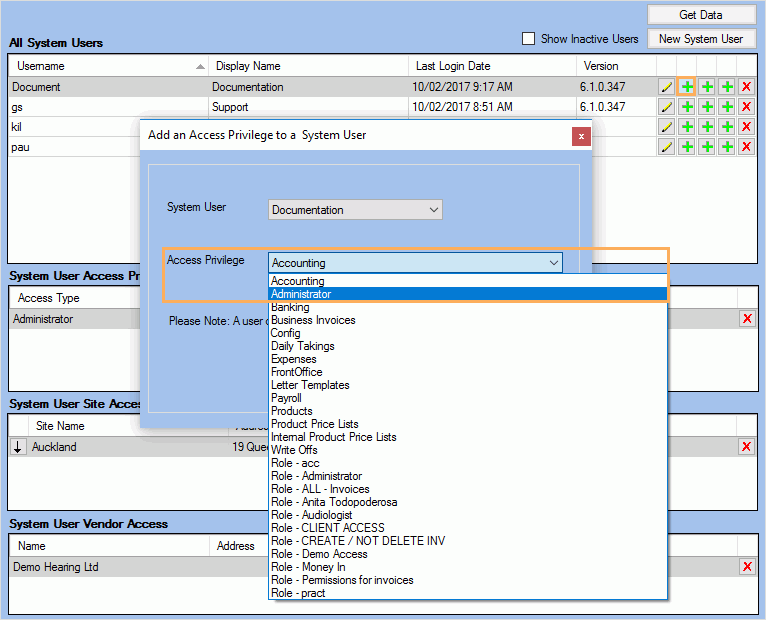
Task: Remove Demo Hearing Ltd vendor access
Action: point(746,567)
